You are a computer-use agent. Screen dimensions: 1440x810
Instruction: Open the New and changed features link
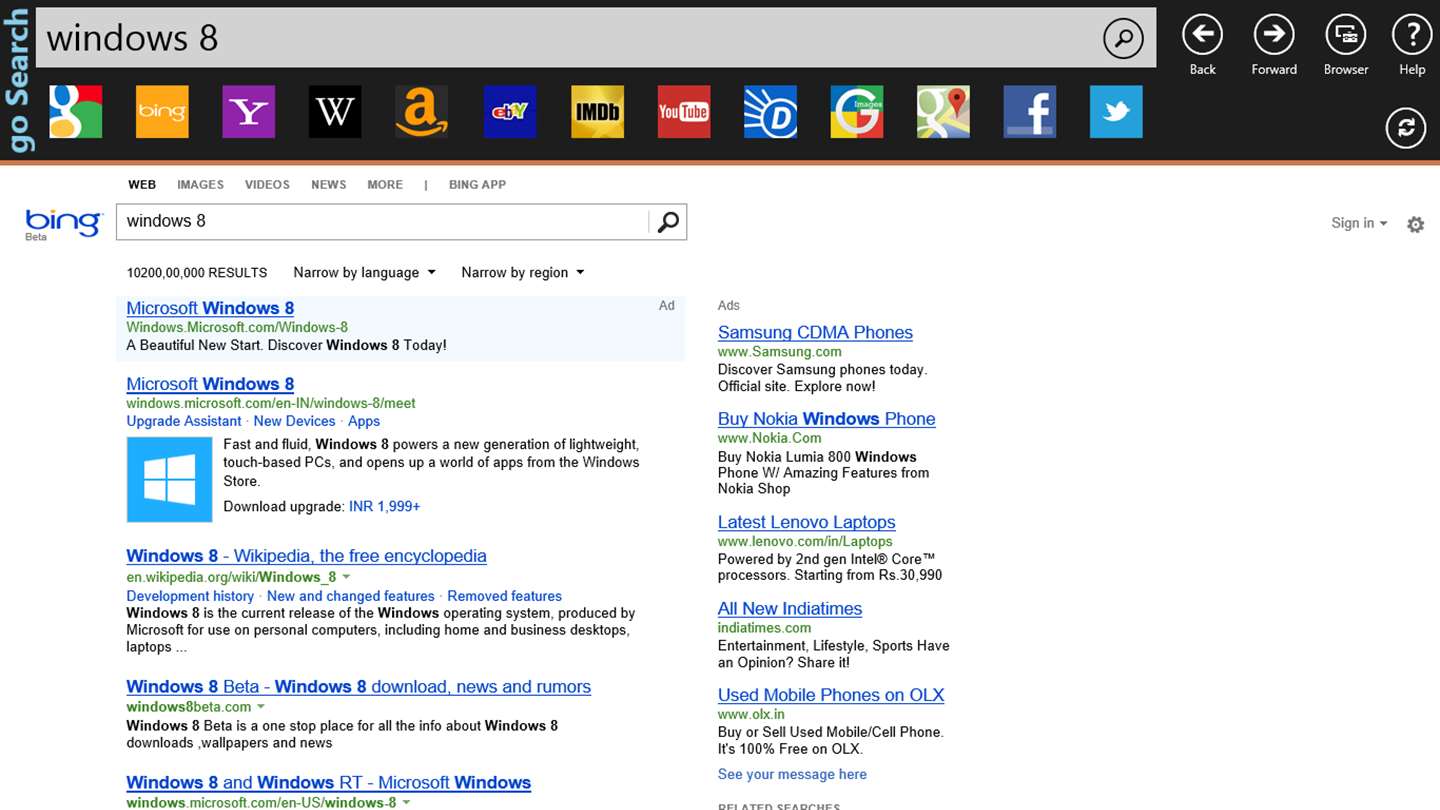coord(351,596)
